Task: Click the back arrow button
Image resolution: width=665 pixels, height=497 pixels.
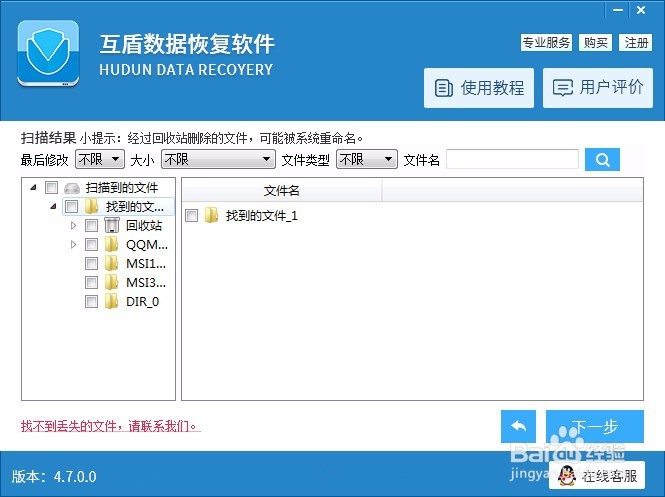Action: pyautogui.click(x=518, y=426)
